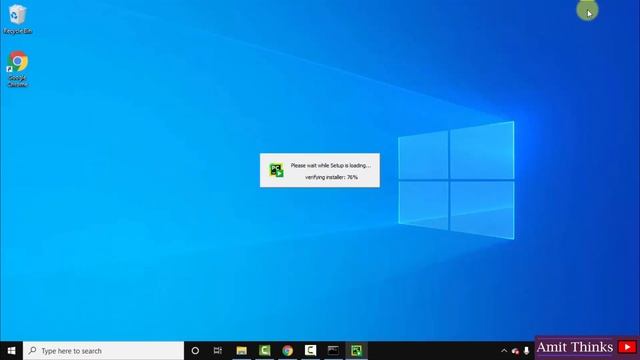Click 'Please wait while Setup is loading' text
Screen dimensions: 640x360
coord(331,166)
